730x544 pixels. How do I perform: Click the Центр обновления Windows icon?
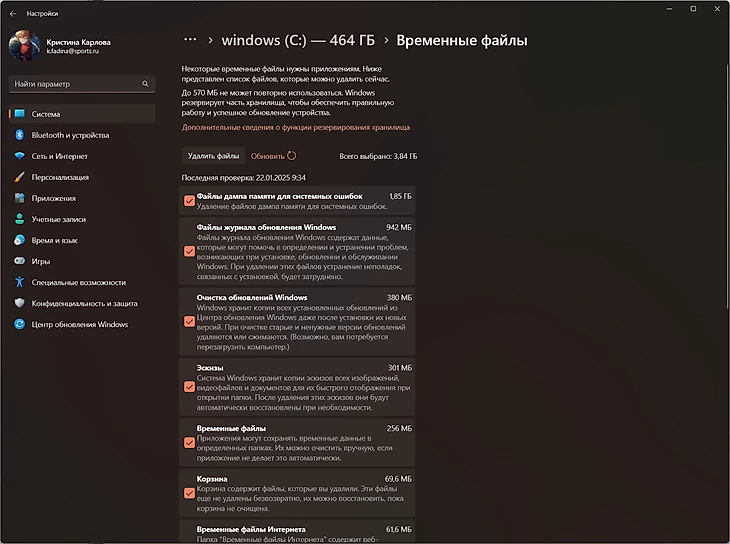(x=19, y=324)
